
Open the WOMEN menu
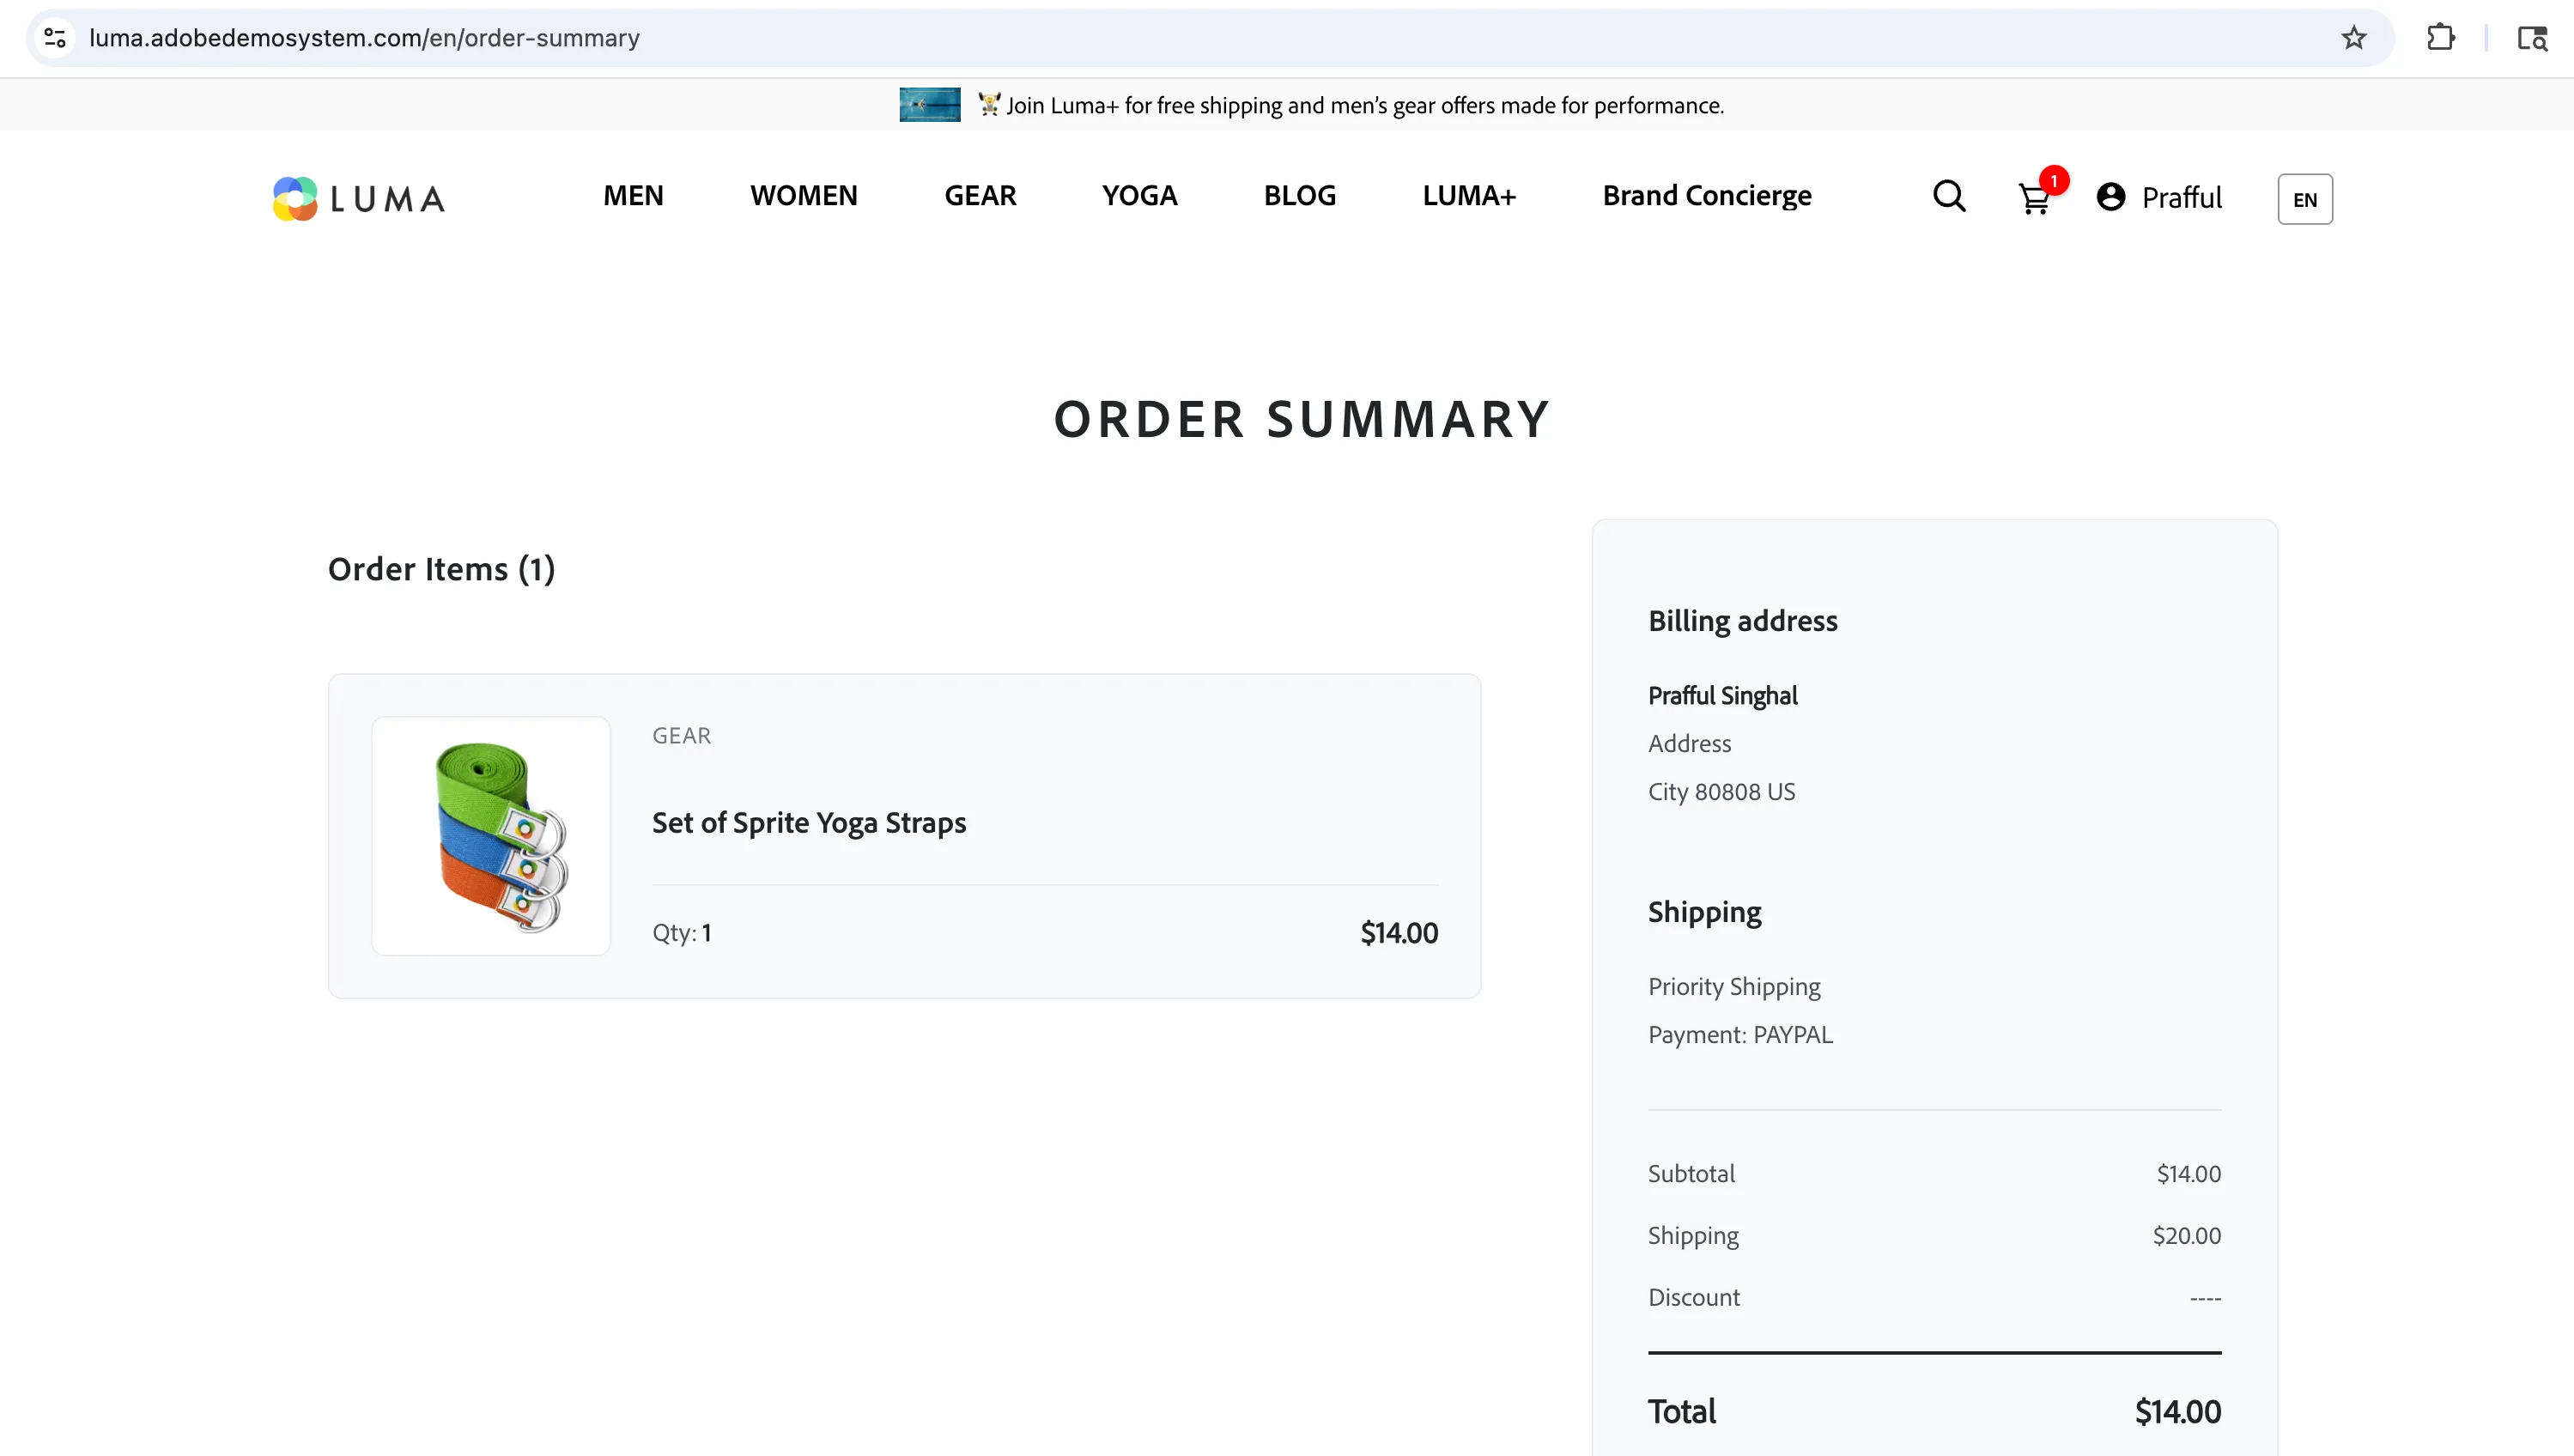point(804,196)
